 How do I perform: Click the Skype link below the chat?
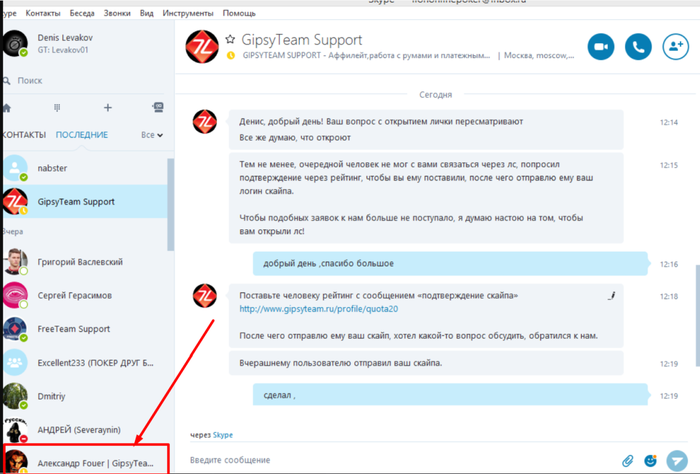(223, 435)
